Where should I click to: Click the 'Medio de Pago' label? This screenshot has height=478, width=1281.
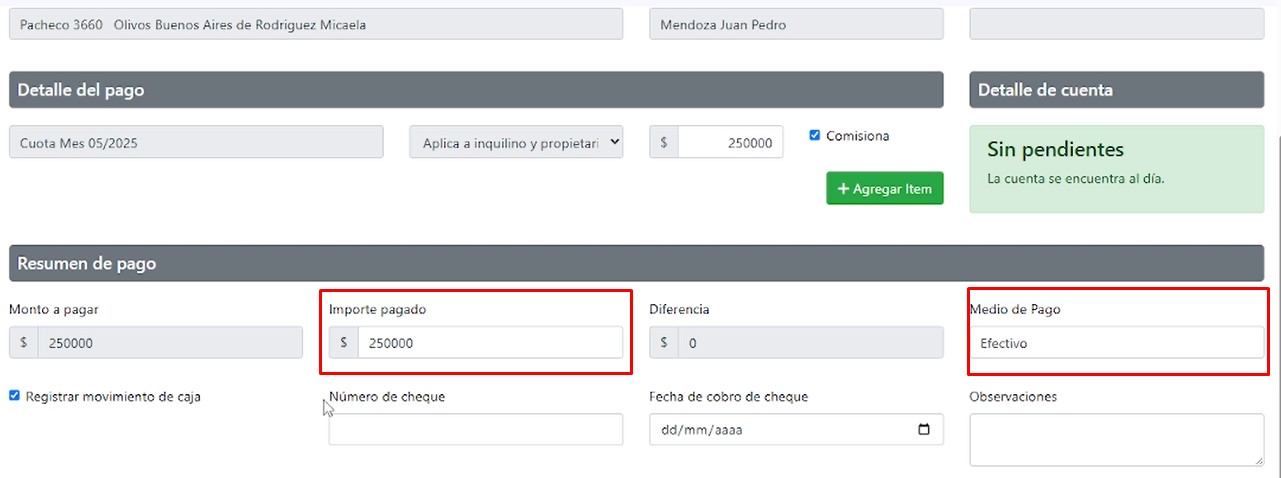(1015, 309)
